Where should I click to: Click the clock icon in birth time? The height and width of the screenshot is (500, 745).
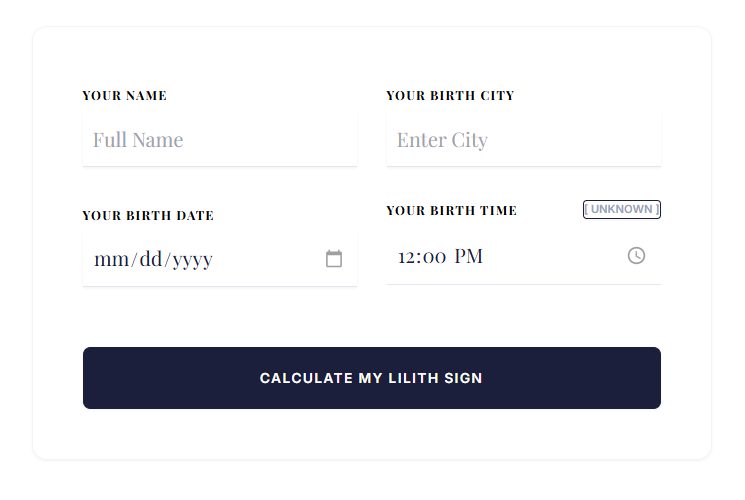[636, 256]
